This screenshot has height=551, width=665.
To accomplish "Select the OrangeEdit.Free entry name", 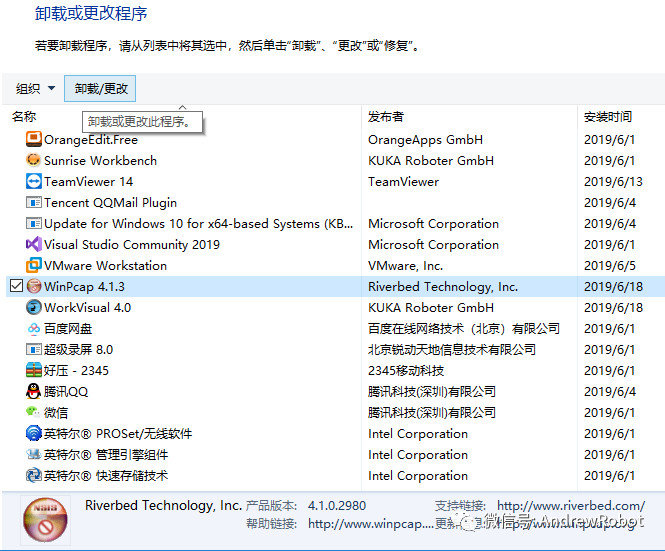I will pos(91,140).
